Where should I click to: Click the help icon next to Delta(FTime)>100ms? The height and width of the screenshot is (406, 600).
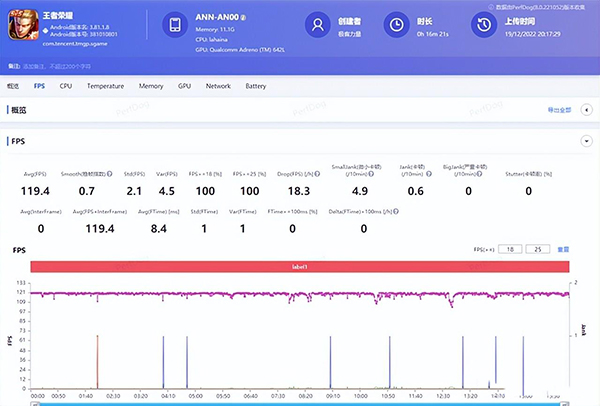pos(395,212)
